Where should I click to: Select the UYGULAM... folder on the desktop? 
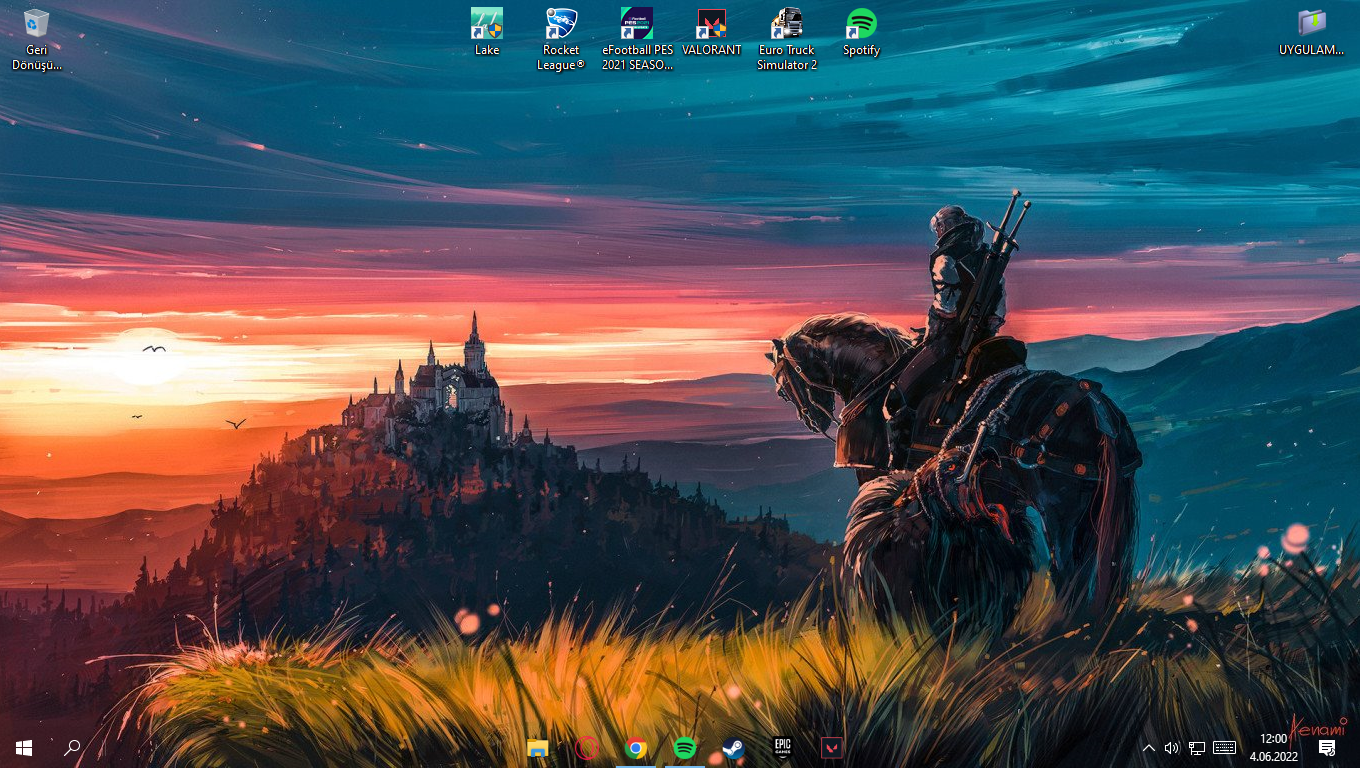coord(1311,33)
